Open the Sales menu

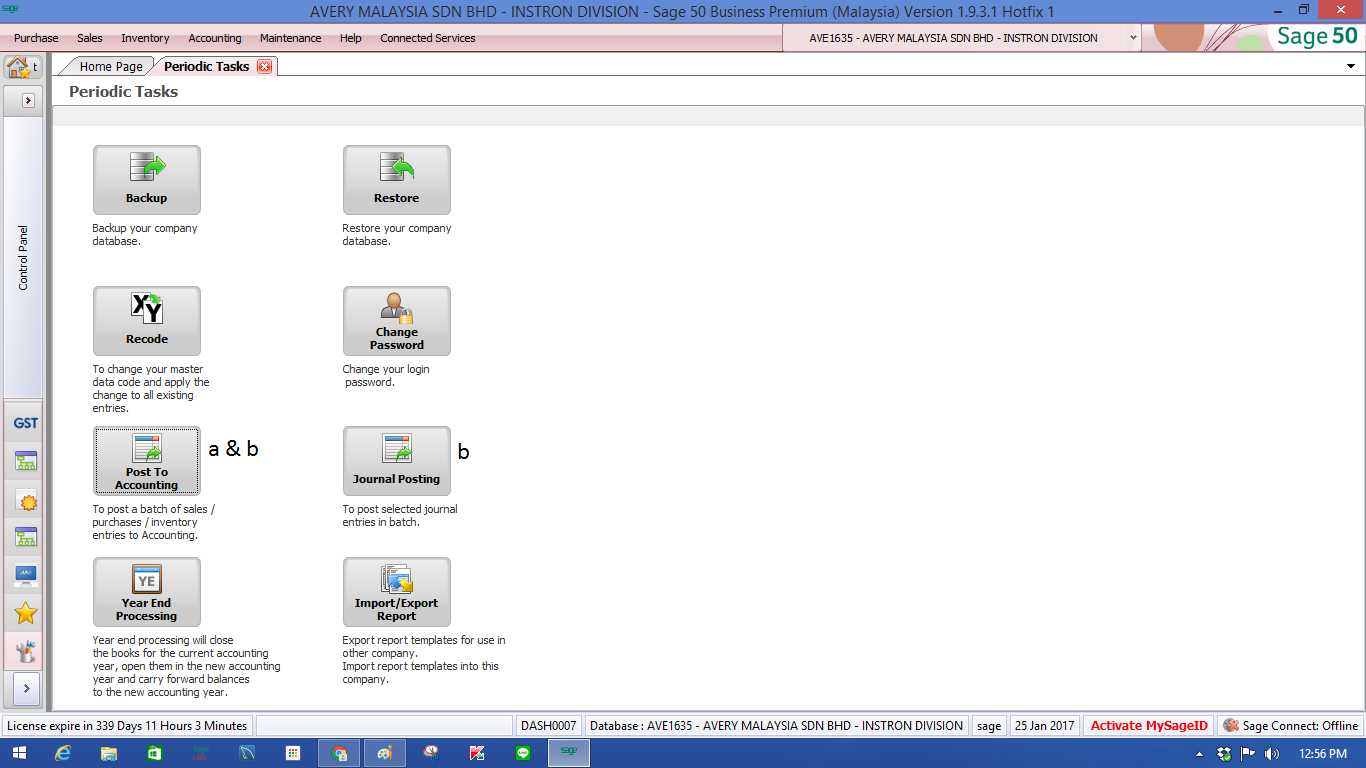point(90,38)
